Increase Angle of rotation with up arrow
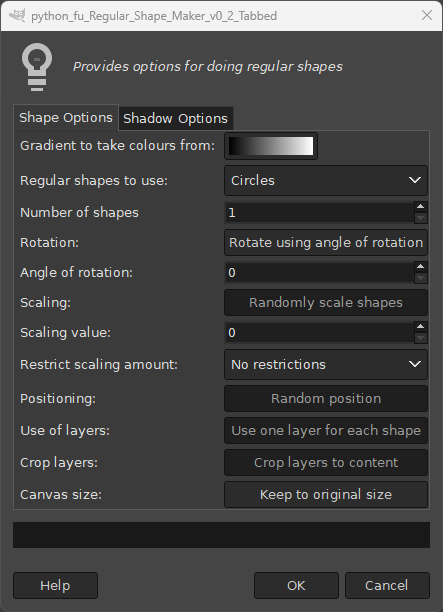The image size is (443, 612). pos(420,267)
